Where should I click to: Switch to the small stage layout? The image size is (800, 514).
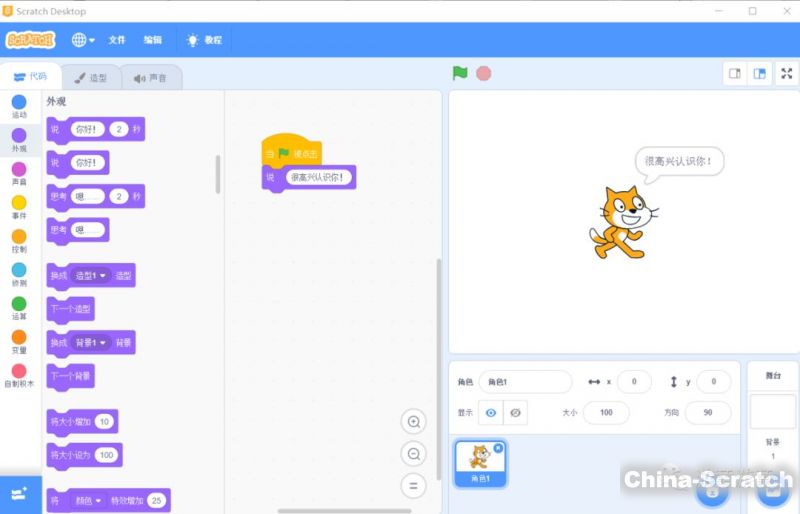point(735,73)
